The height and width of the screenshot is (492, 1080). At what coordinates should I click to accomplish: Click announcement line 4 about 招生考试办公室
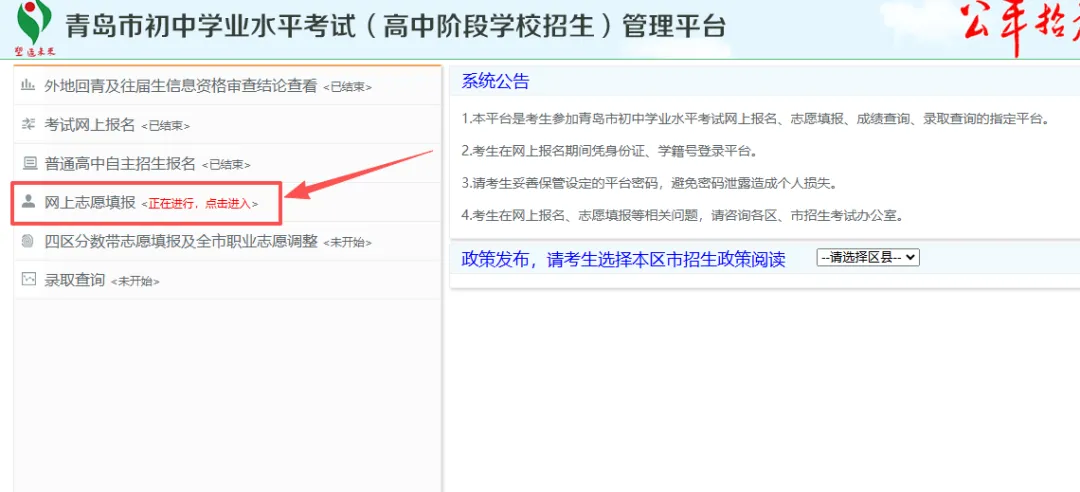[x=682, y=216]
